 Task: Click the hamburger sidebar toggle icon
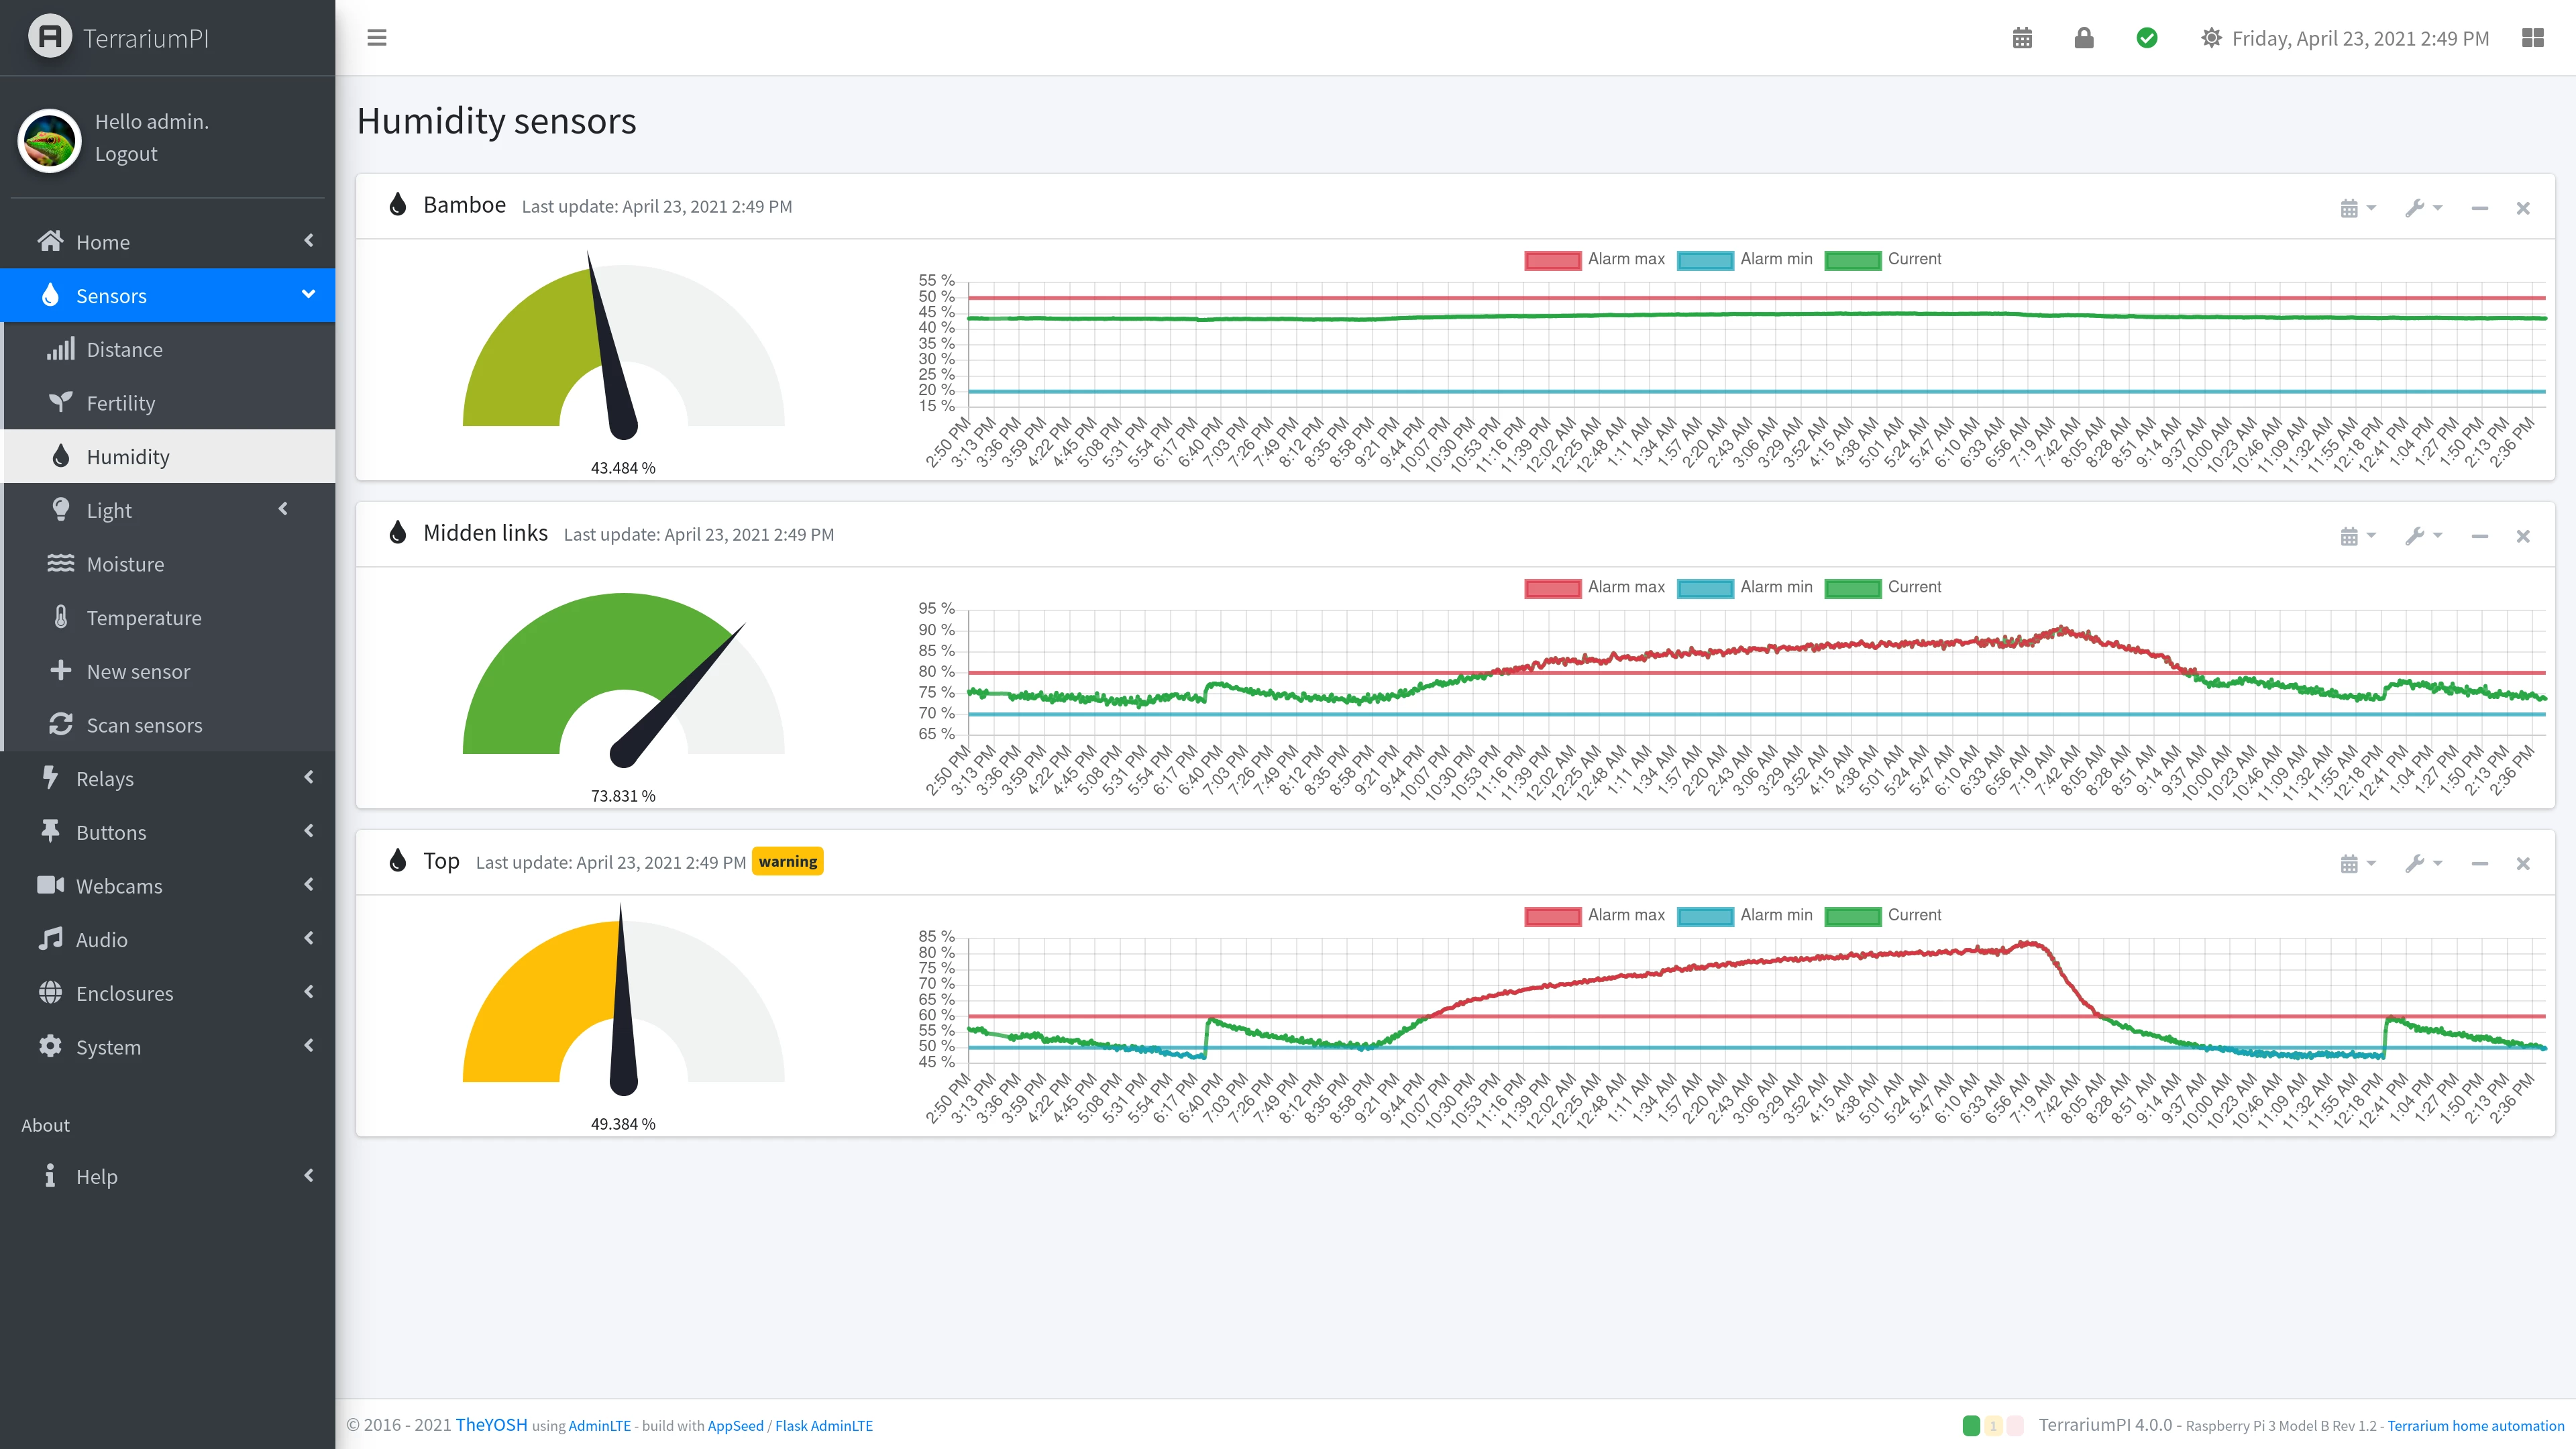click(x=377, y=38)
